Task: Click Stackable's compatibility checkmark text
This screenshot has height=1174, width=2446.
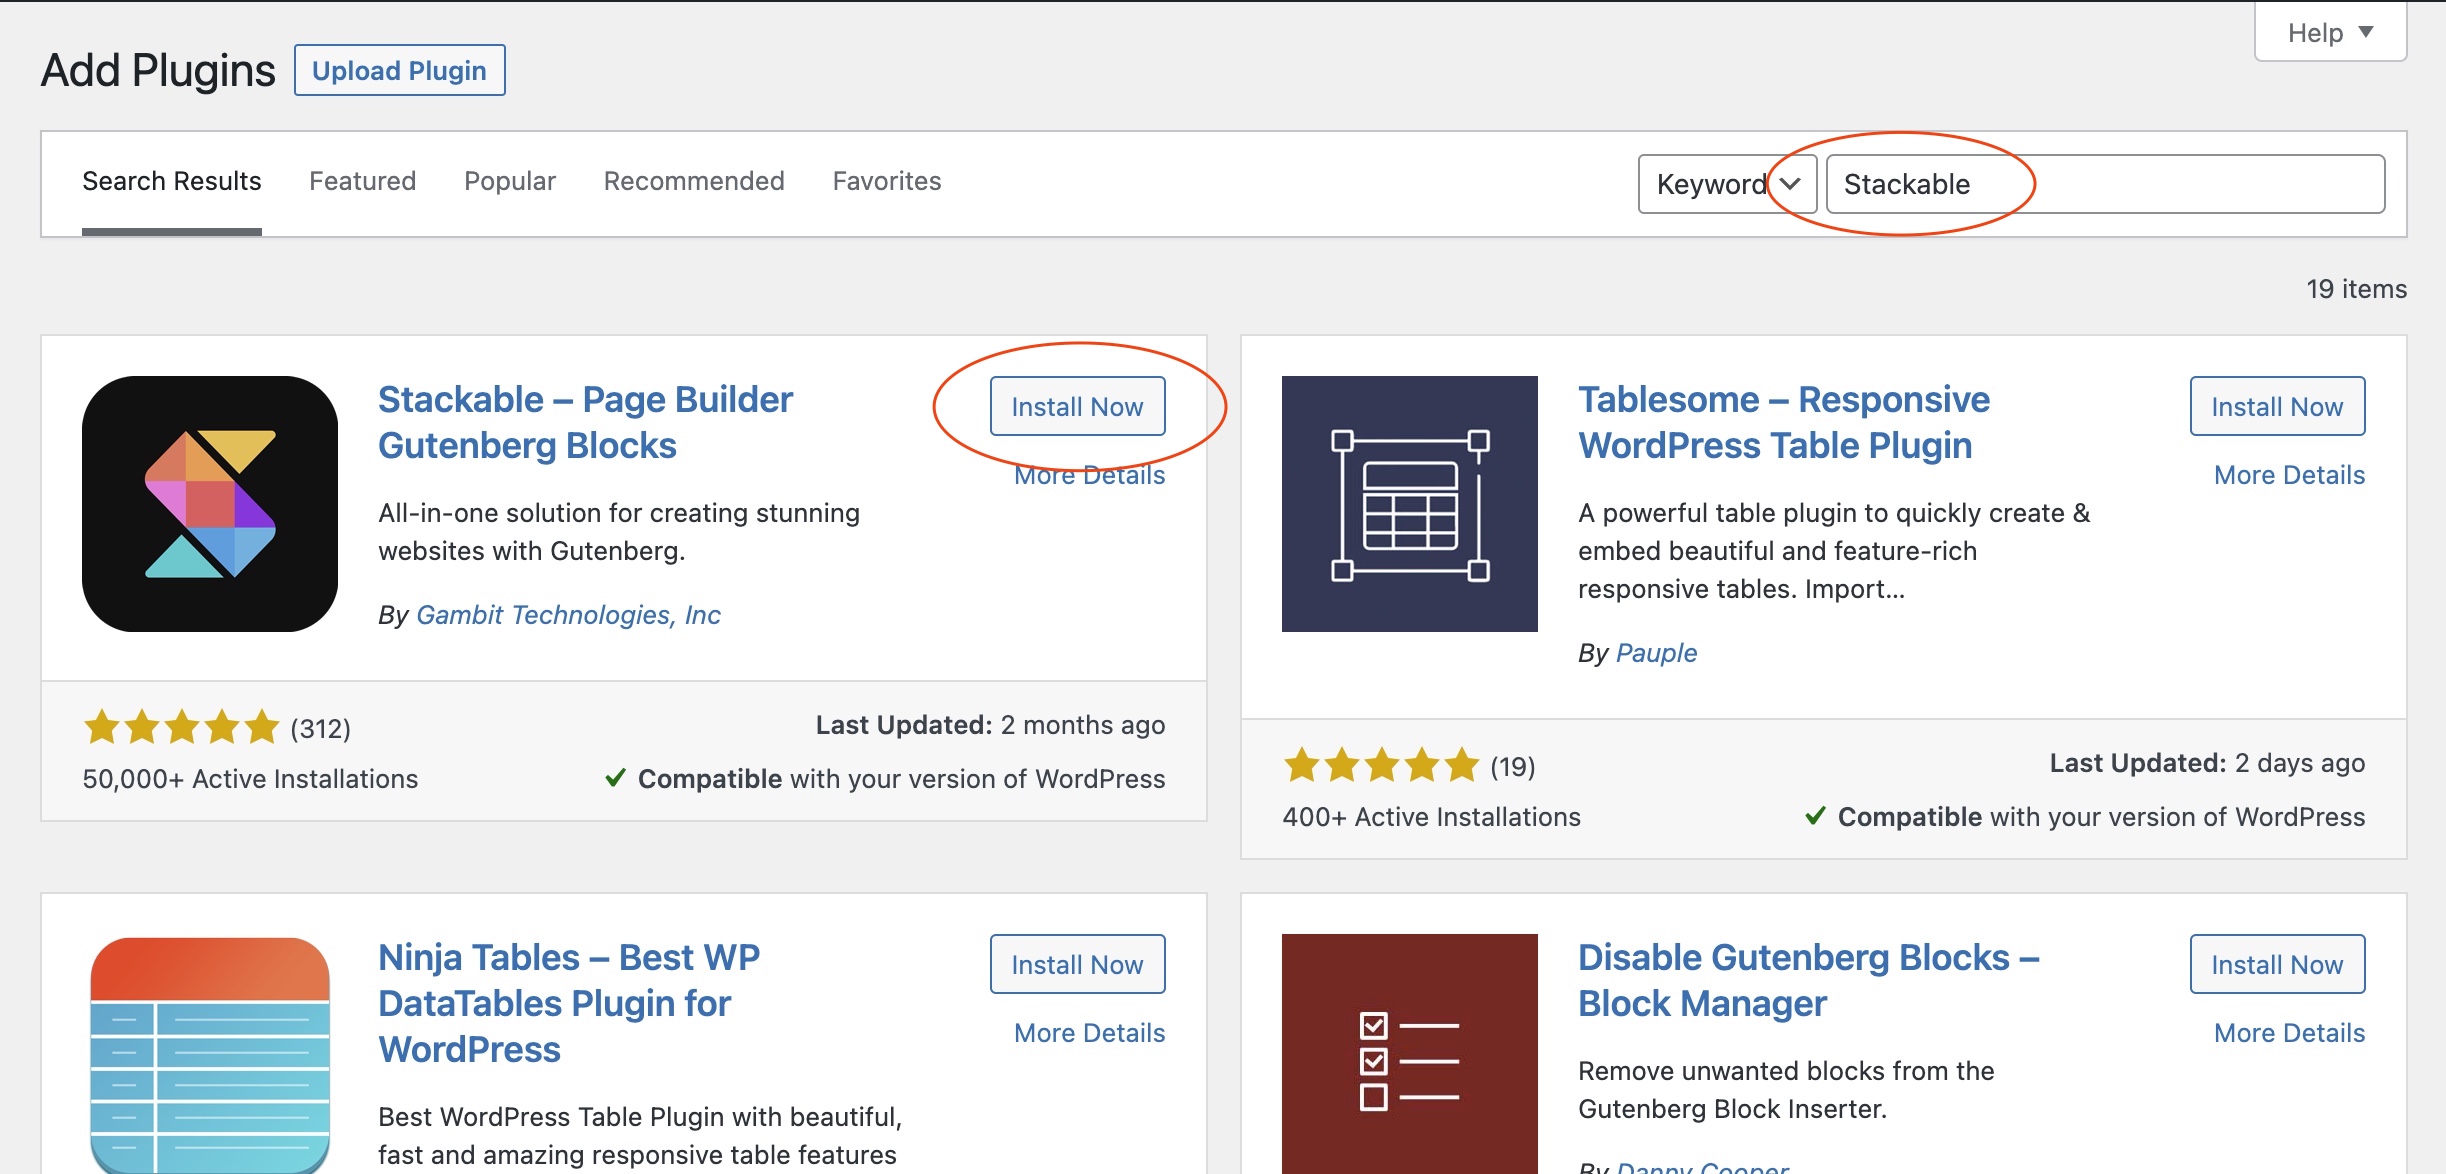Action: [x=885, y=779]
